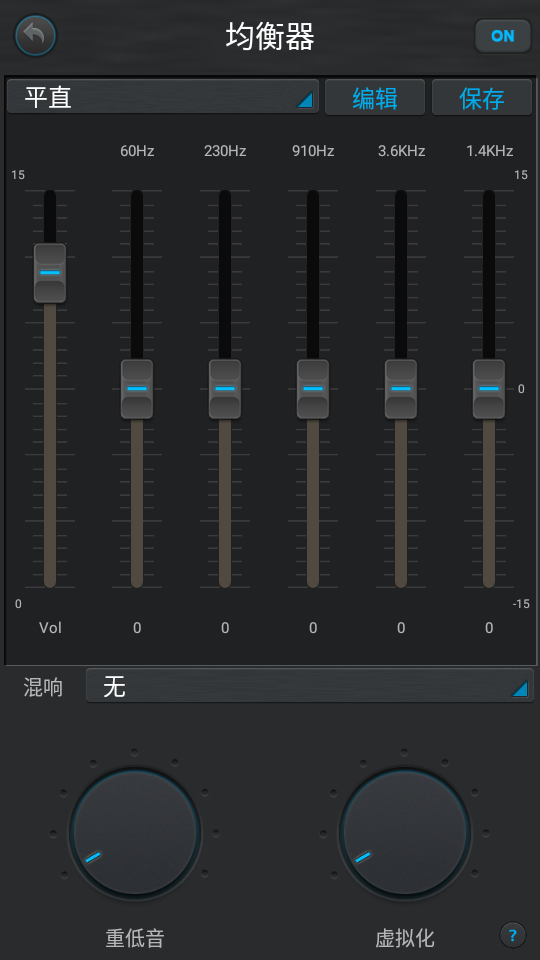Click the Vol slider handle
540x960 pixels.
point(50,272)
